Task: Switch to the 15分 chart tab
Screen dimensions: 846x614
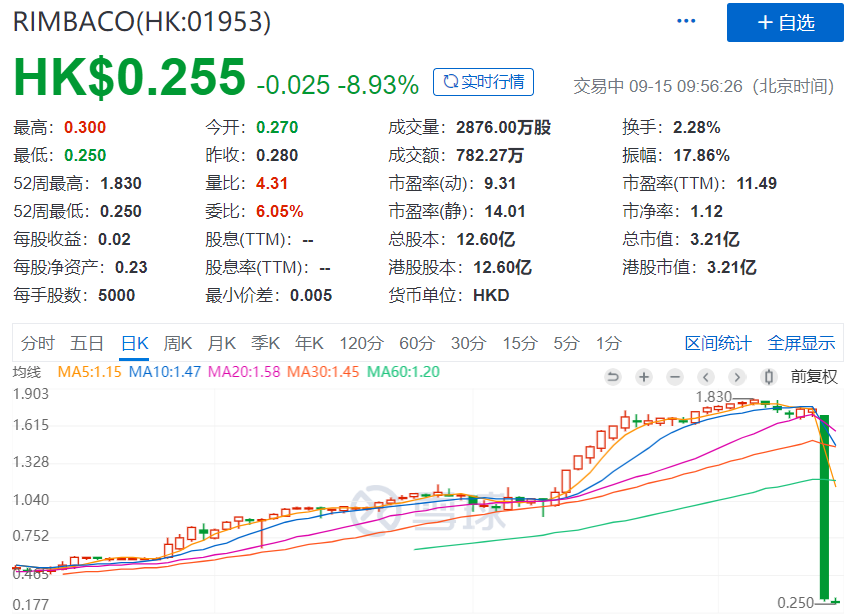Action: 520,343
